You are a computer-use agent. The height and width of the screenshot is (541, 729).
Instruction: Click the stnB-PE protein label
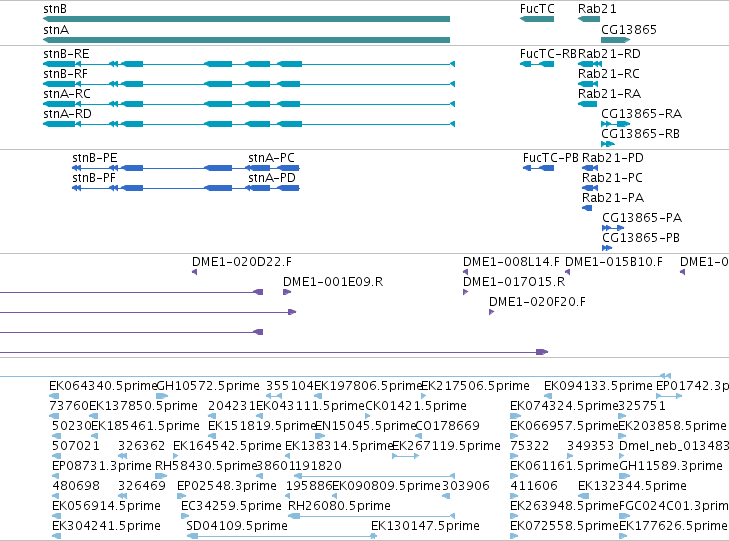coord(95,158)
